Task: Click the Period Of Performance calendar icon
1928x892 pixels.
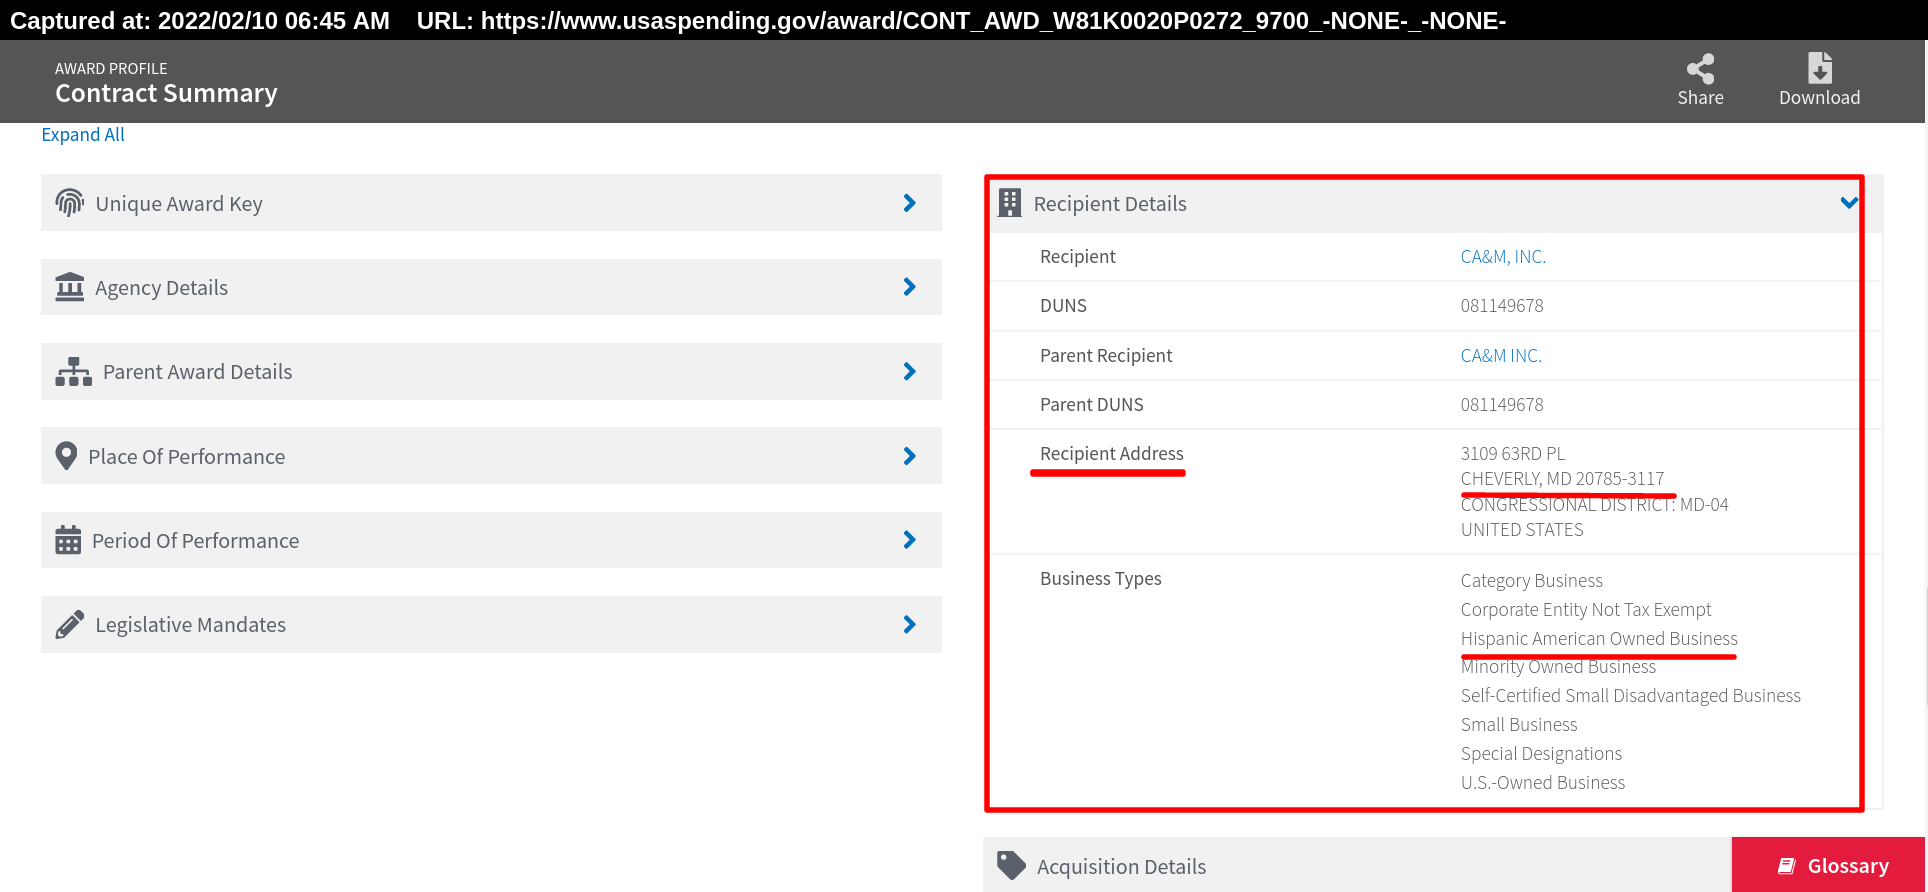Action: point(68,540)
